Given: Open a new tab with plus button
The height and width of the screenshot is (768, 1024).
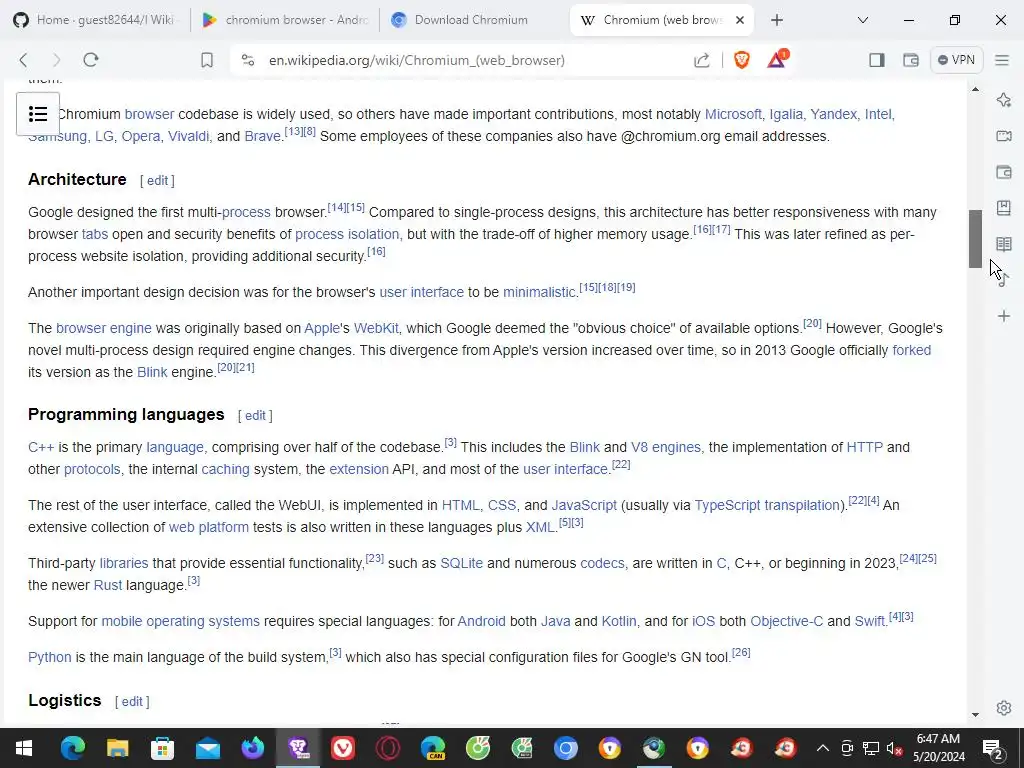Looking at the screenshot, I should tap(776, 20).
